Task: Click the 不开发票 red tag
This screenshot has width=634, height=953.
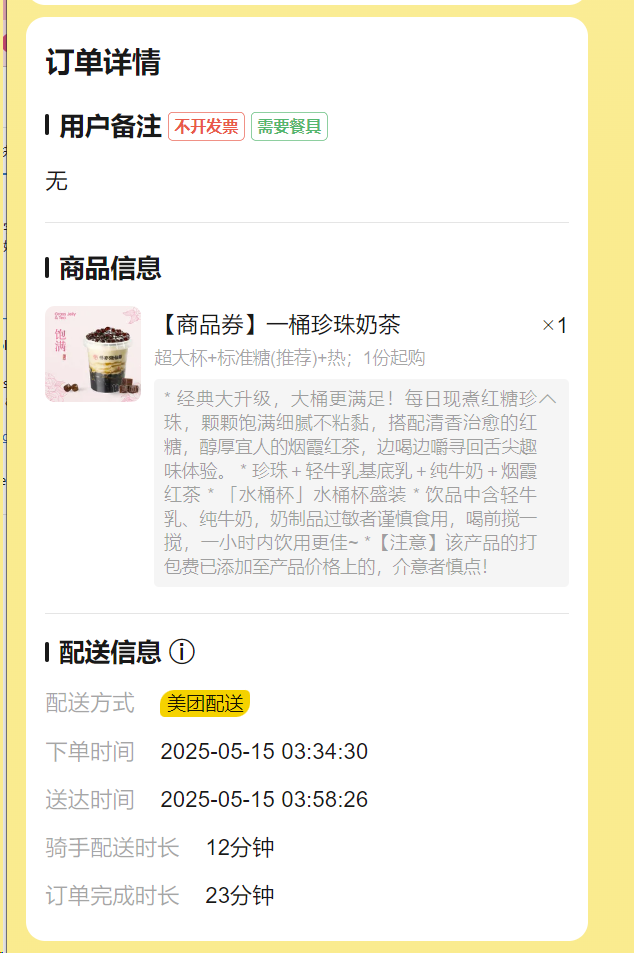Action: click(x=207, y=126)
